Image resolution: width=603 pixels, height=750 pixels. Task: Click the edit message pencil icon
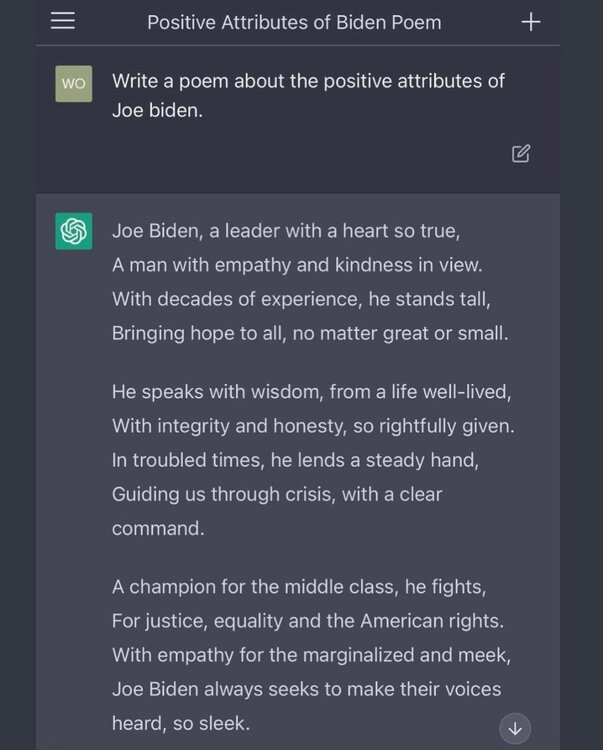pos(521,153)
